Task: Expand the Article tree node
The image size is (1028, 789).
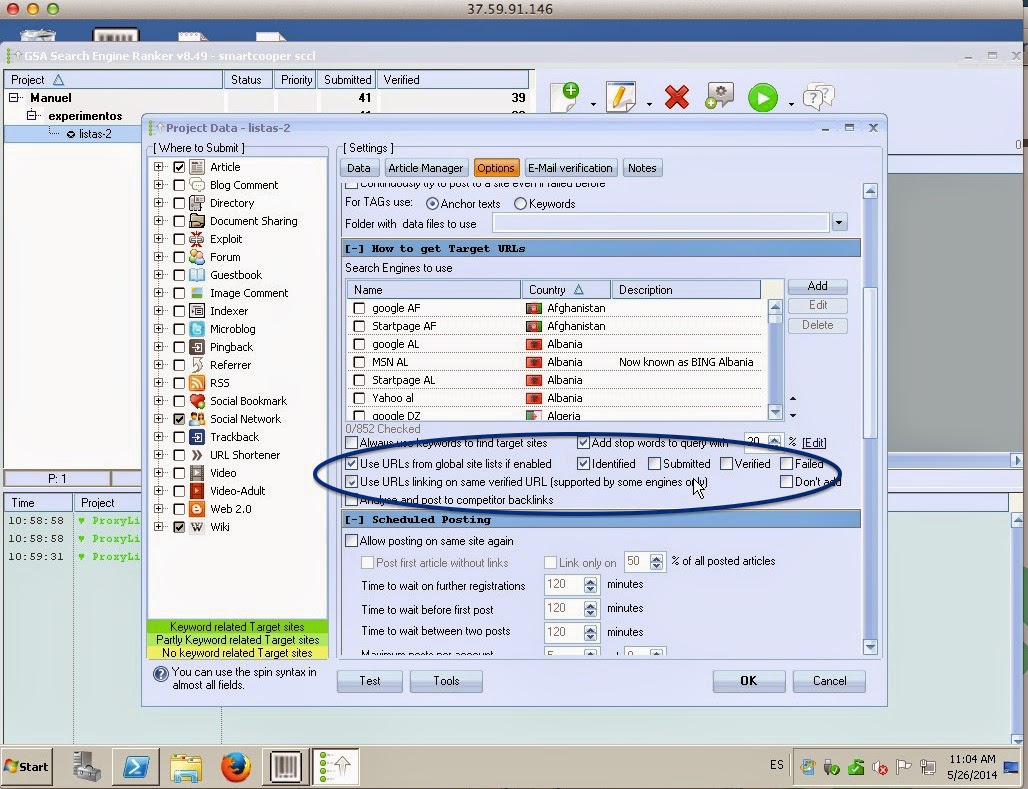Action: tap(159, 167)
